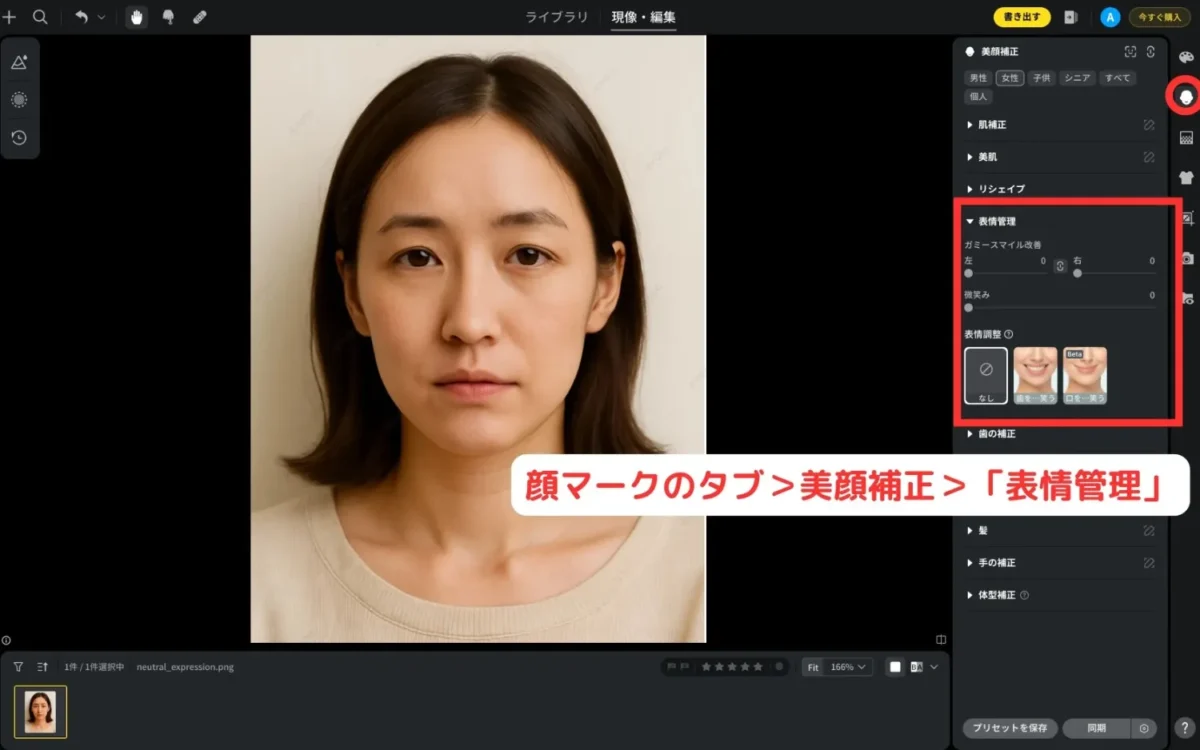This screenshot has height=750, width=1200.
Task: Select the 男性 face filter
Action: click(x=978, y=78)
